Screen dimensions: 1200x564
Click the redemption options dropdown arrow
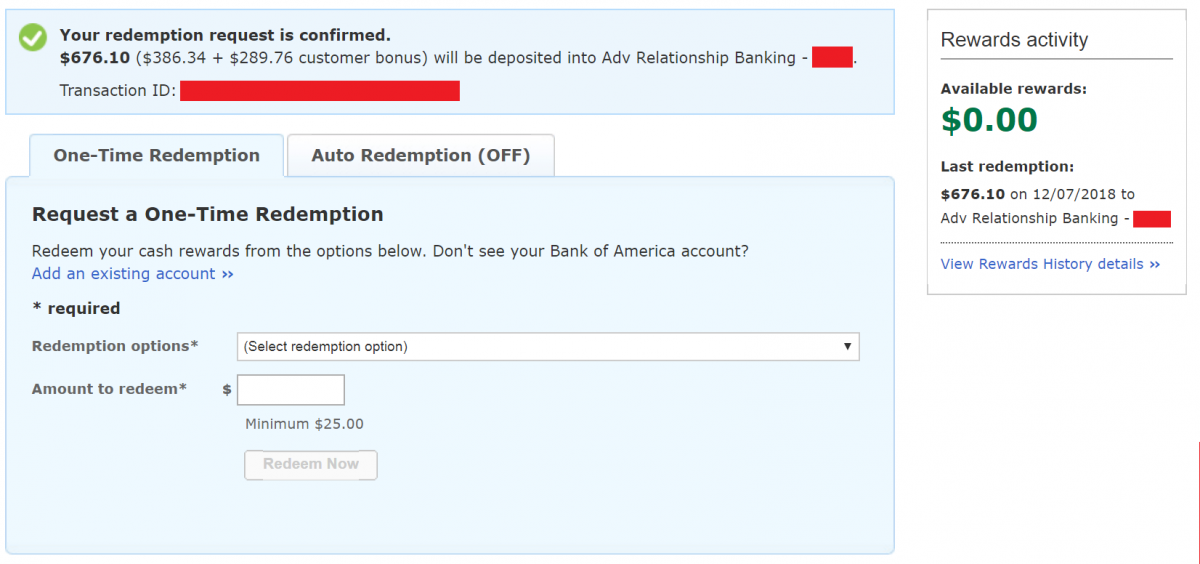(x=847, y=347)
